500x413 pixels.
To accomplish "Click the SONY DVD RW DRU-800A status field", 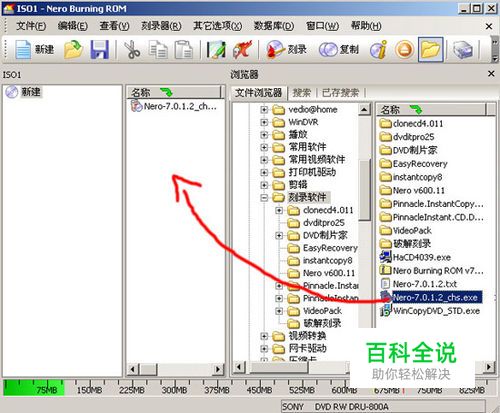I will [383, 407].
